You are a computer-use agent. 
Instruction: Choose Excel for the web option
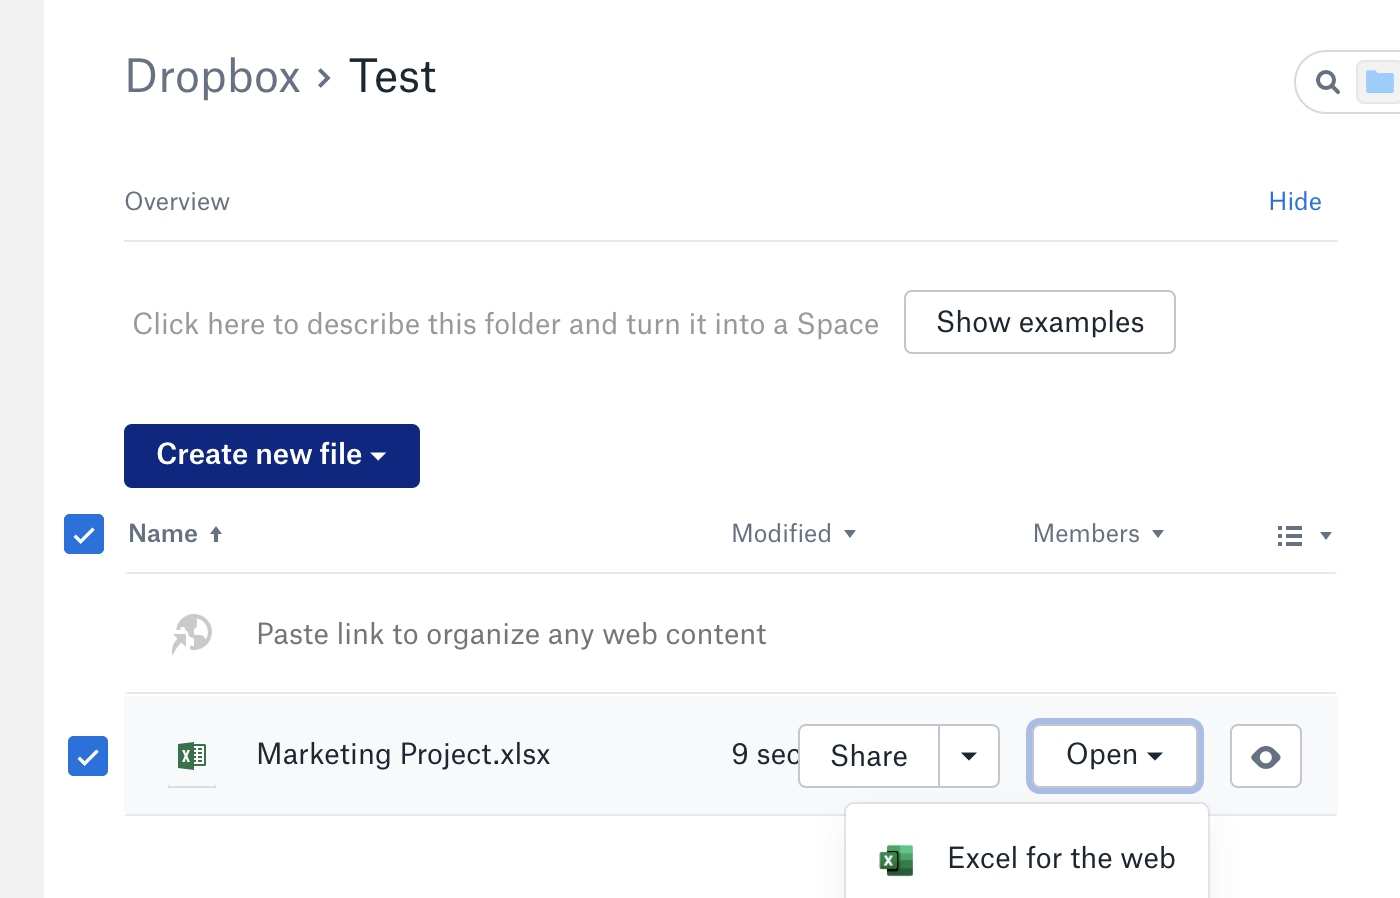(1060, 859)
